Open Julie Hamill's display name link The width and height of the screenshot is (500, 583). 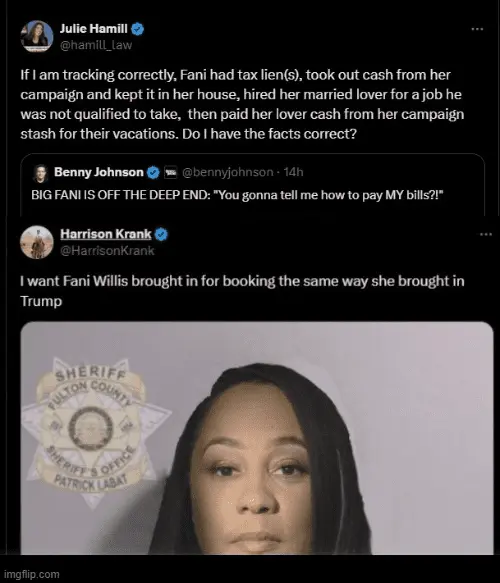point(94,29)
